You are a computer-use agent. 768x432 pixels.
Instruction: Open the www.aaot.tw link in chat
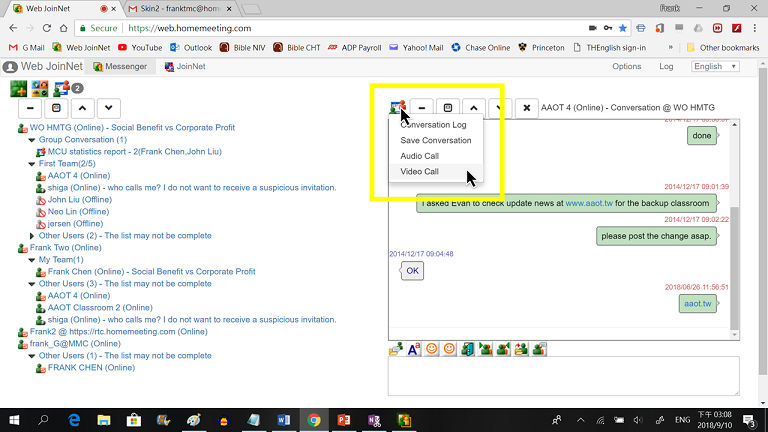click(x=590, y=203)
